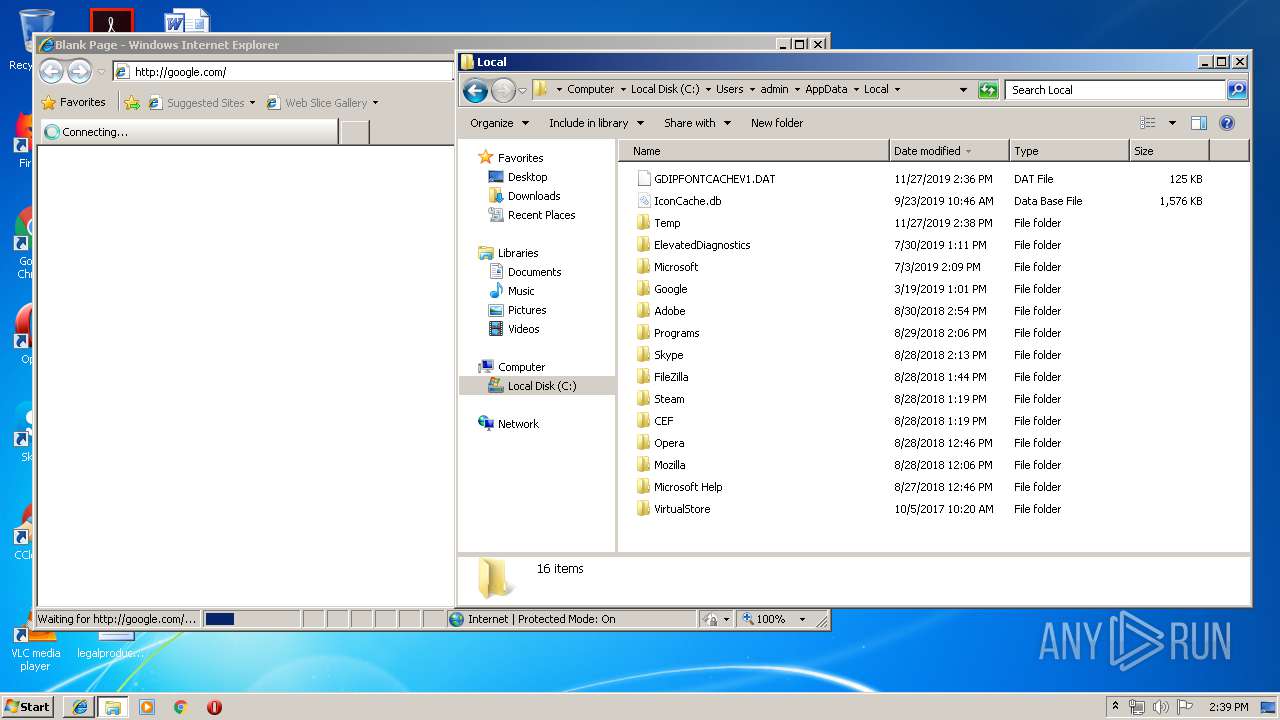This screenshot has width=1280, height=720.
Task: Open Include in library dropdown
Action: 595,123
